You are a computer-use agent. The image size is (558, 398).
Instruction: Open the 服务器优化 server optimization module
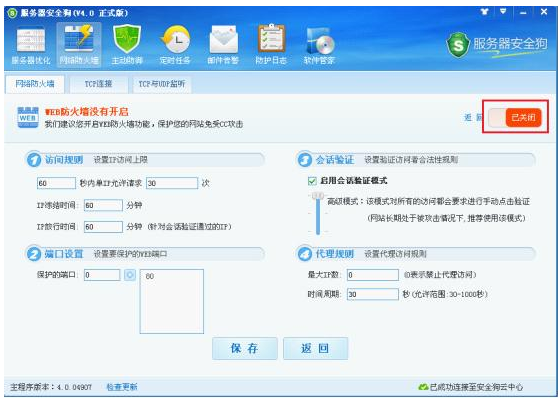(31, 45)
